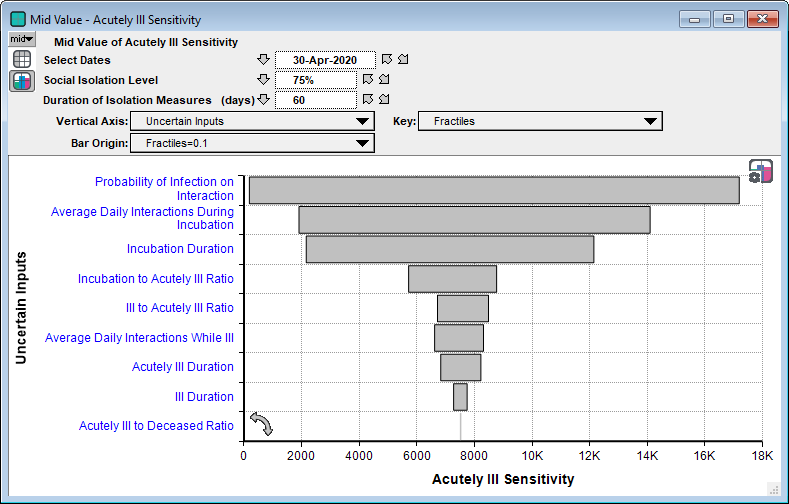Open the Vertical Axis dropdown
This screenshot has height=504, width=789.
(x=252, y=121)
